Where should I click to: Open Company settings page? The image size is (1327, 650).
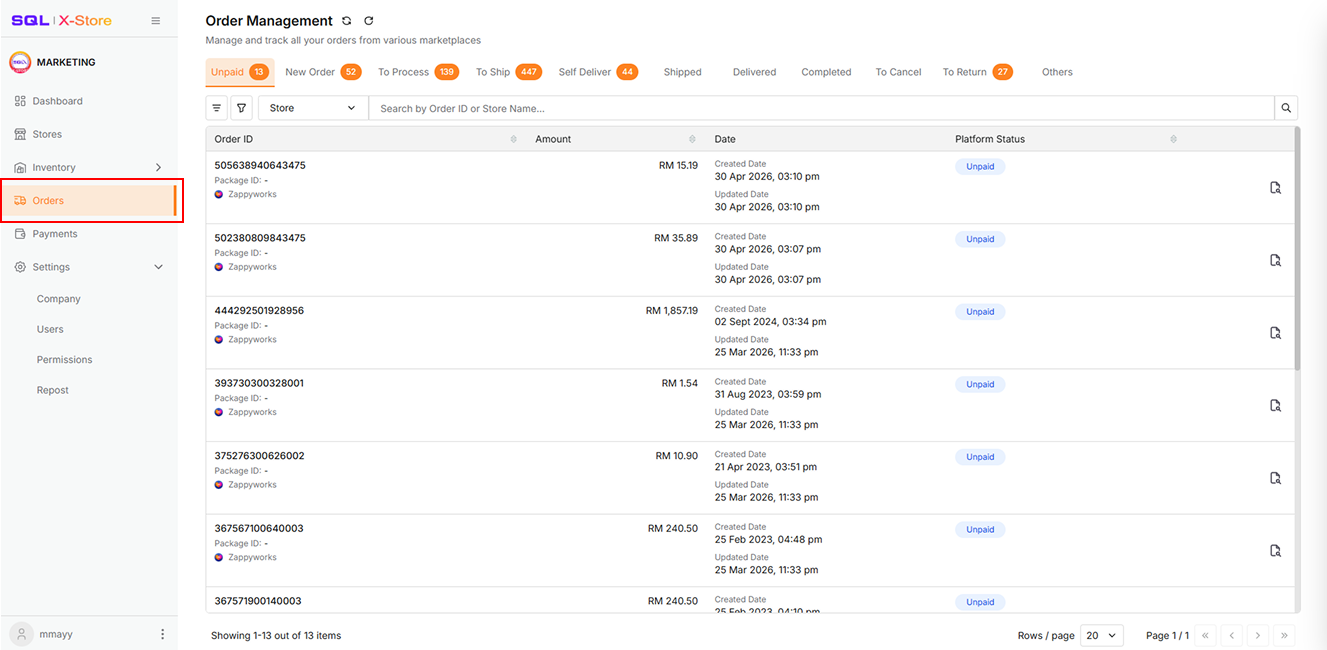58,299
